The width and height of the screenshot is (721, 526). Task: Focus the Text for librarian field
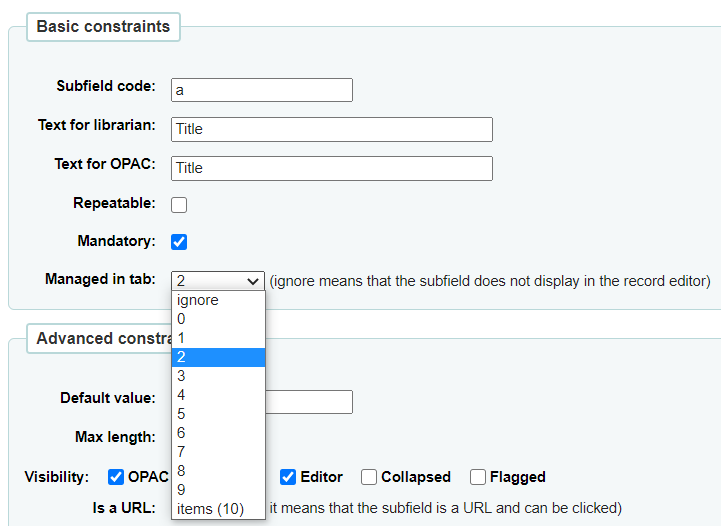click(x=332, y=129)
